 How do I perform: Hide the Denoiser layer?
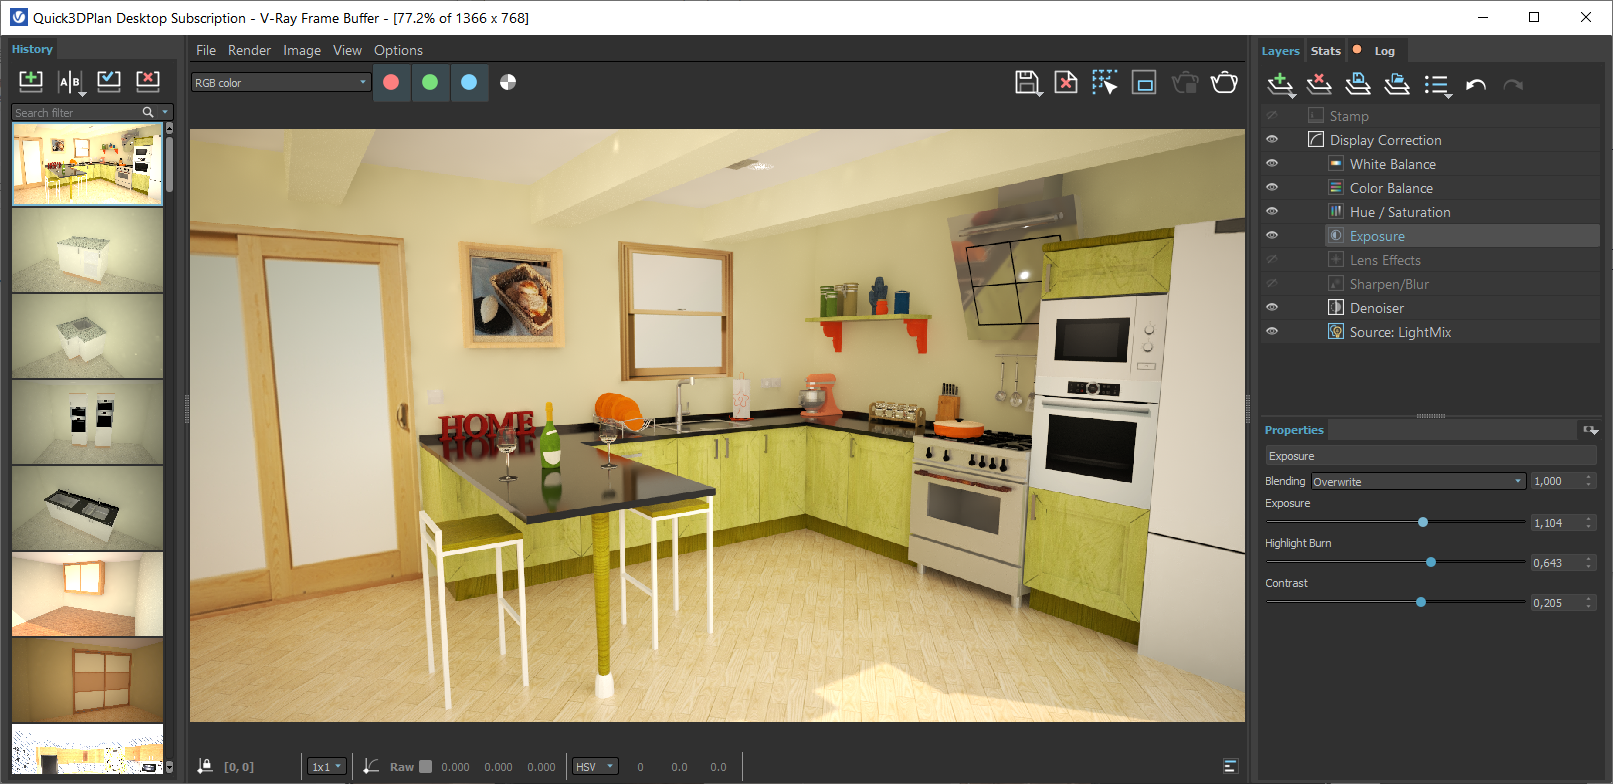point(1272,308)
